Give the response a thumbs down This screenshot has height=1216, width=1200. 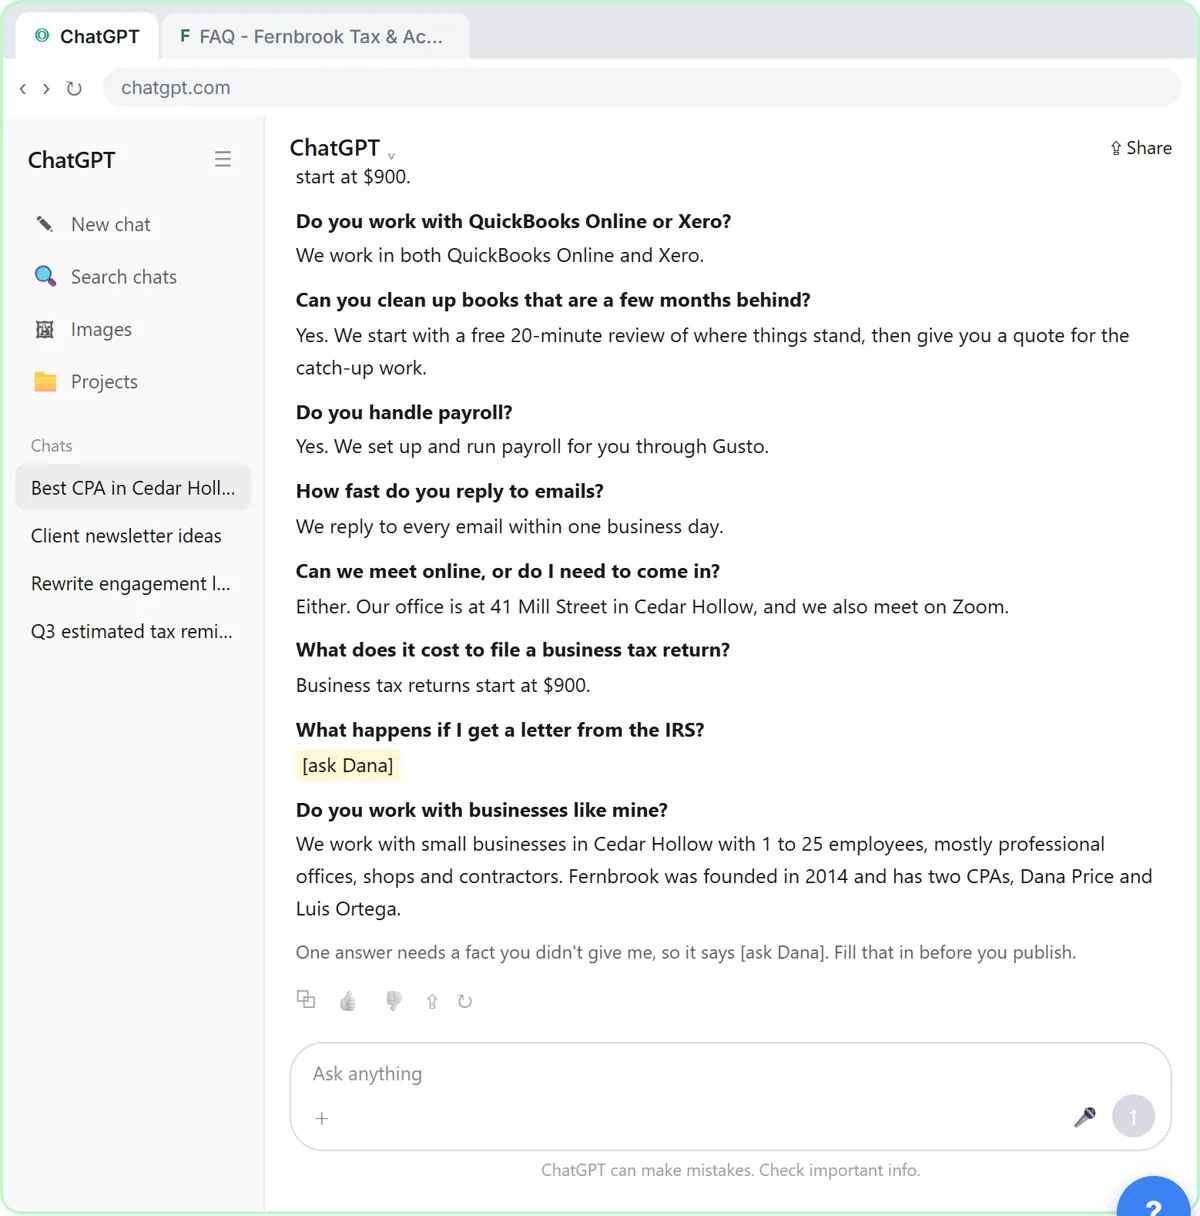(x=394, y=1001)
